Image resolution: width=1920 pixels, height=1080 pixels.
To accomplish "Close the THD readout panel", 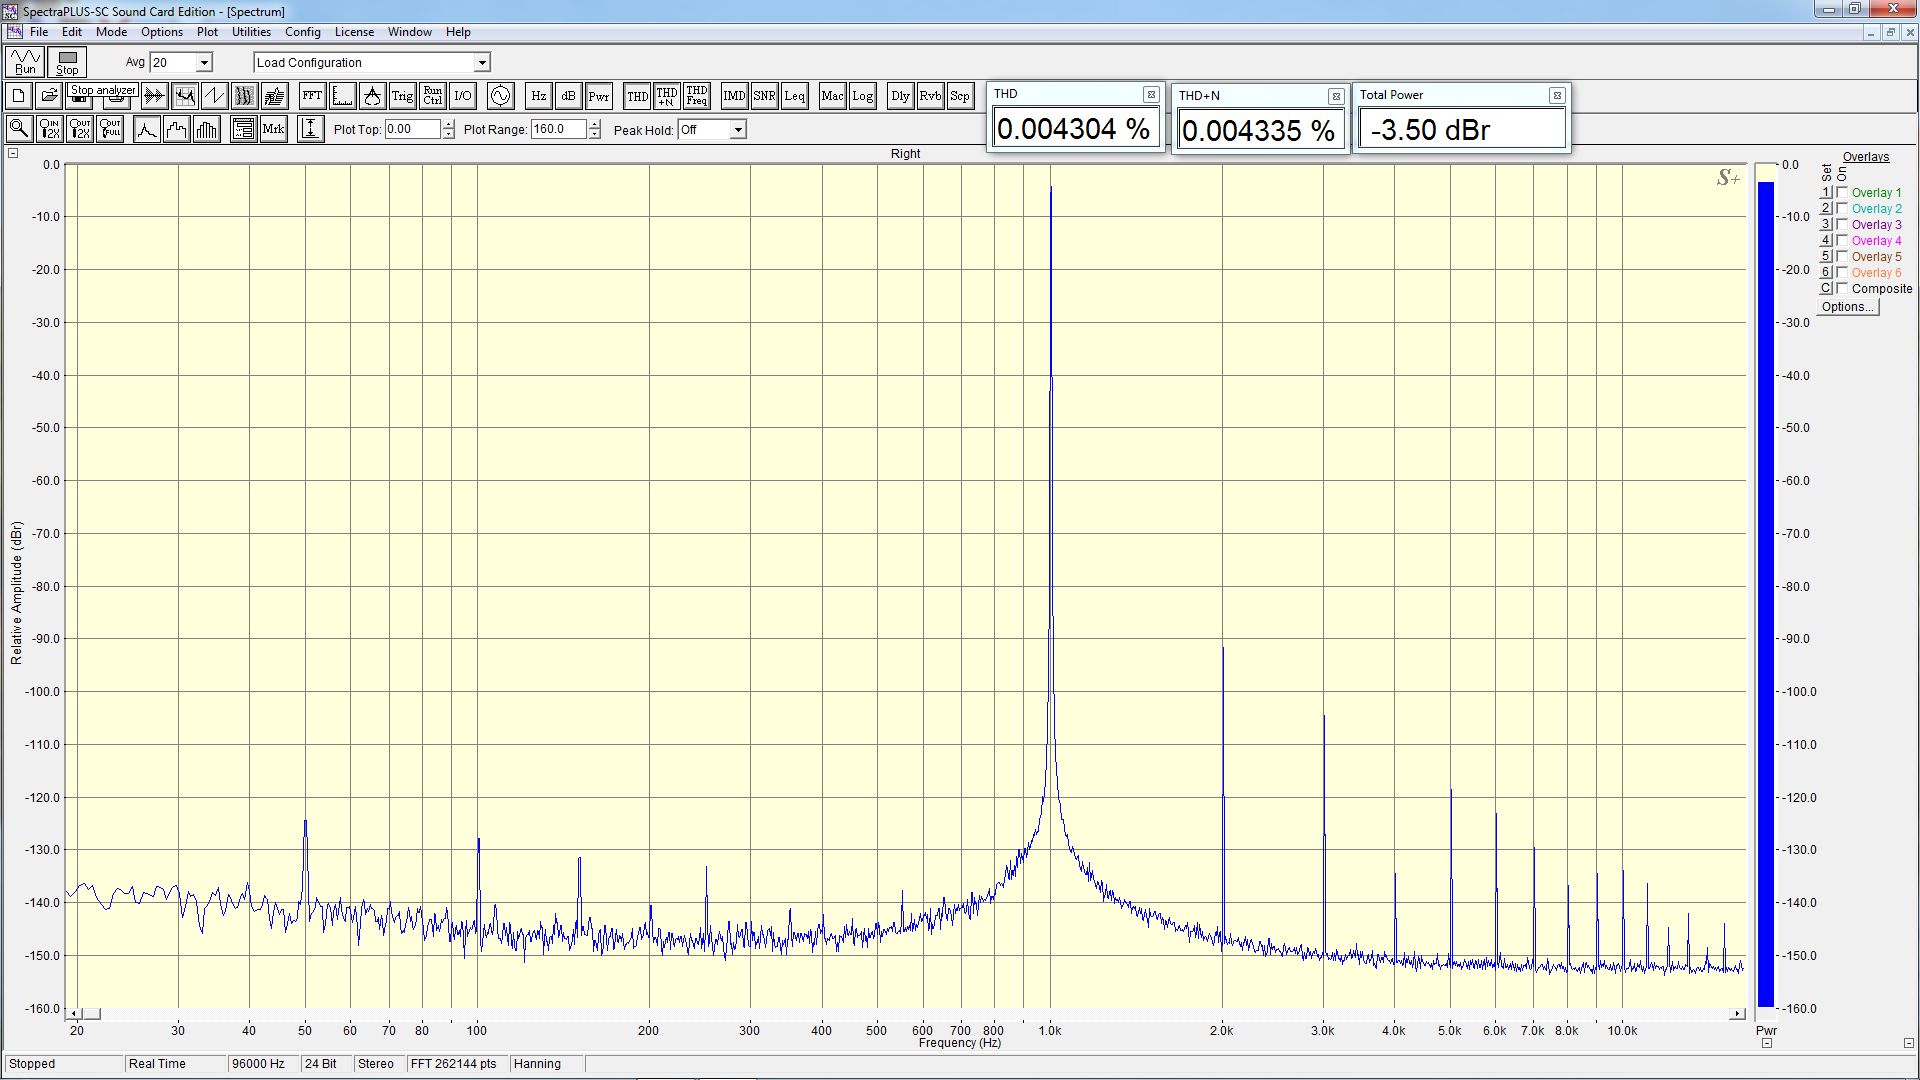I will click(x=1151, y=95).
